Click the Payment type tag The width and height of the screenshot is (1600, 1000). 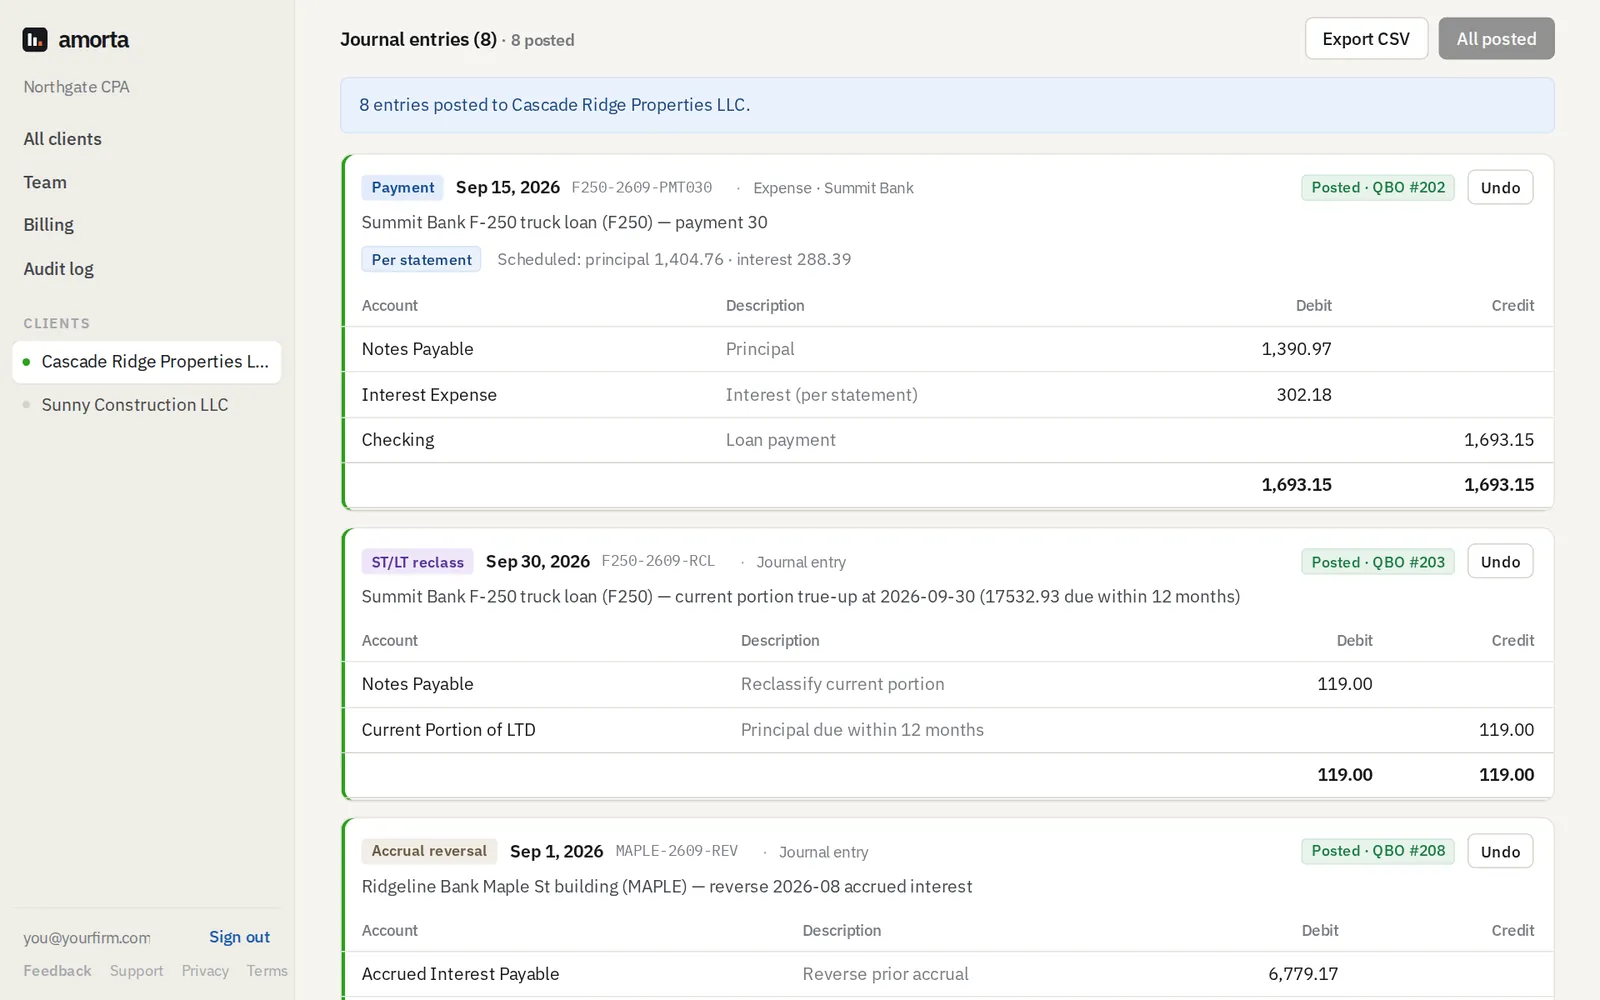(403, 188)
